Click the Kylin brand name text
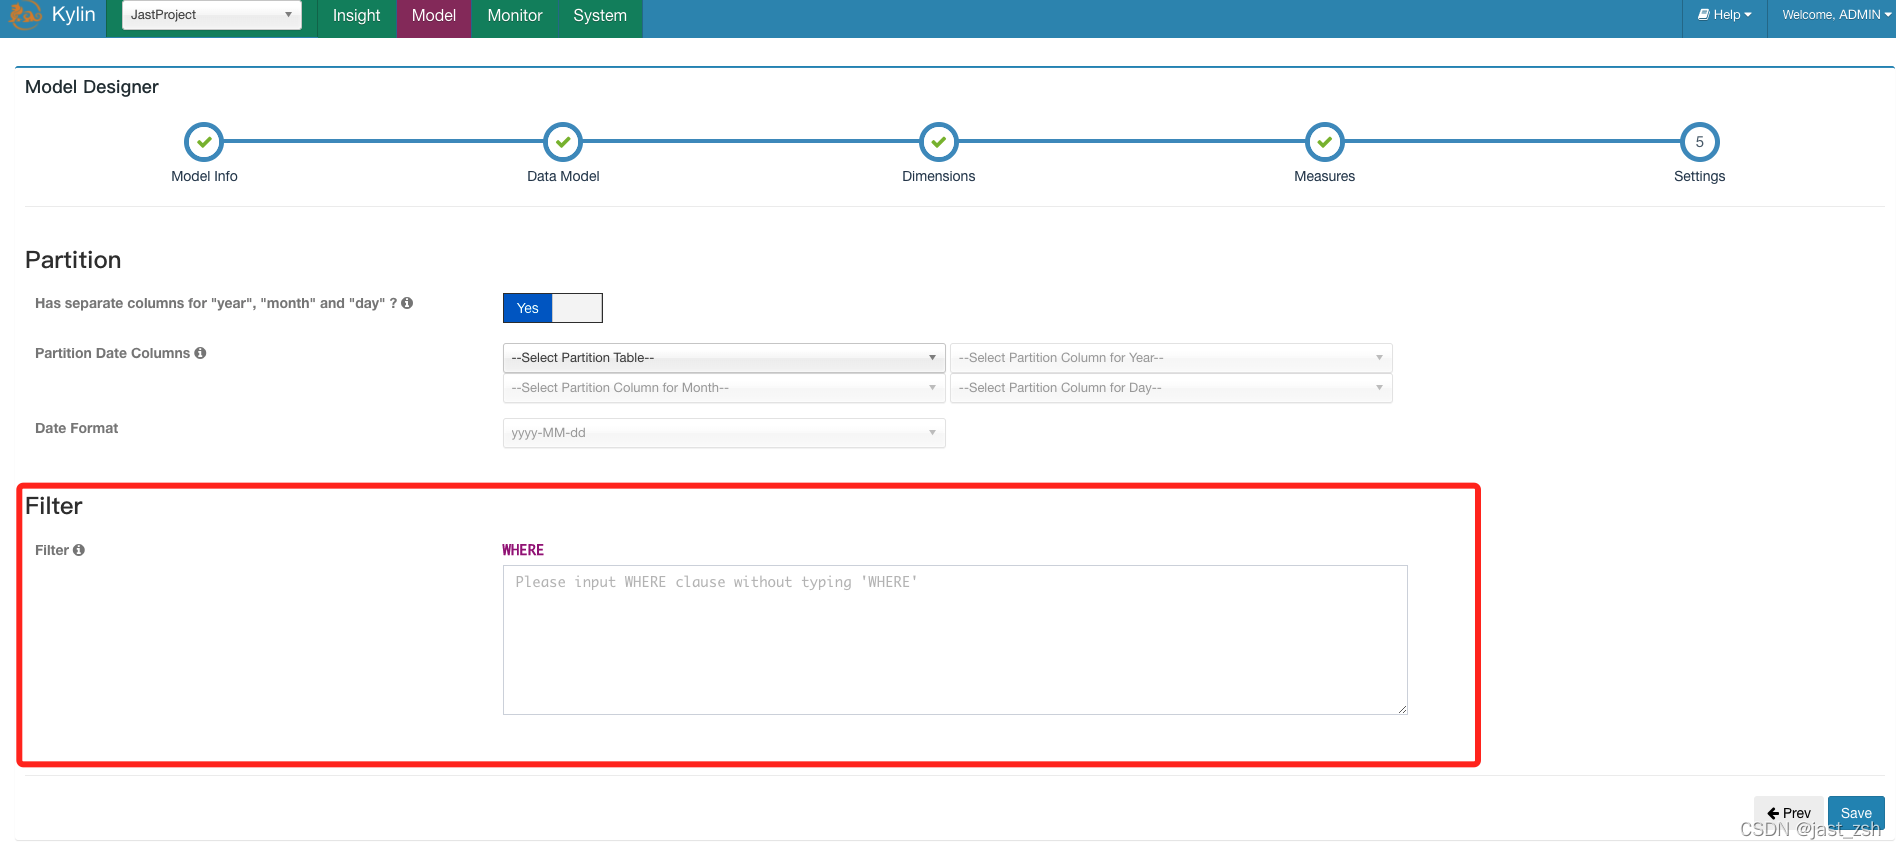This screenshot has width=1896, height=849. (74, 14)
